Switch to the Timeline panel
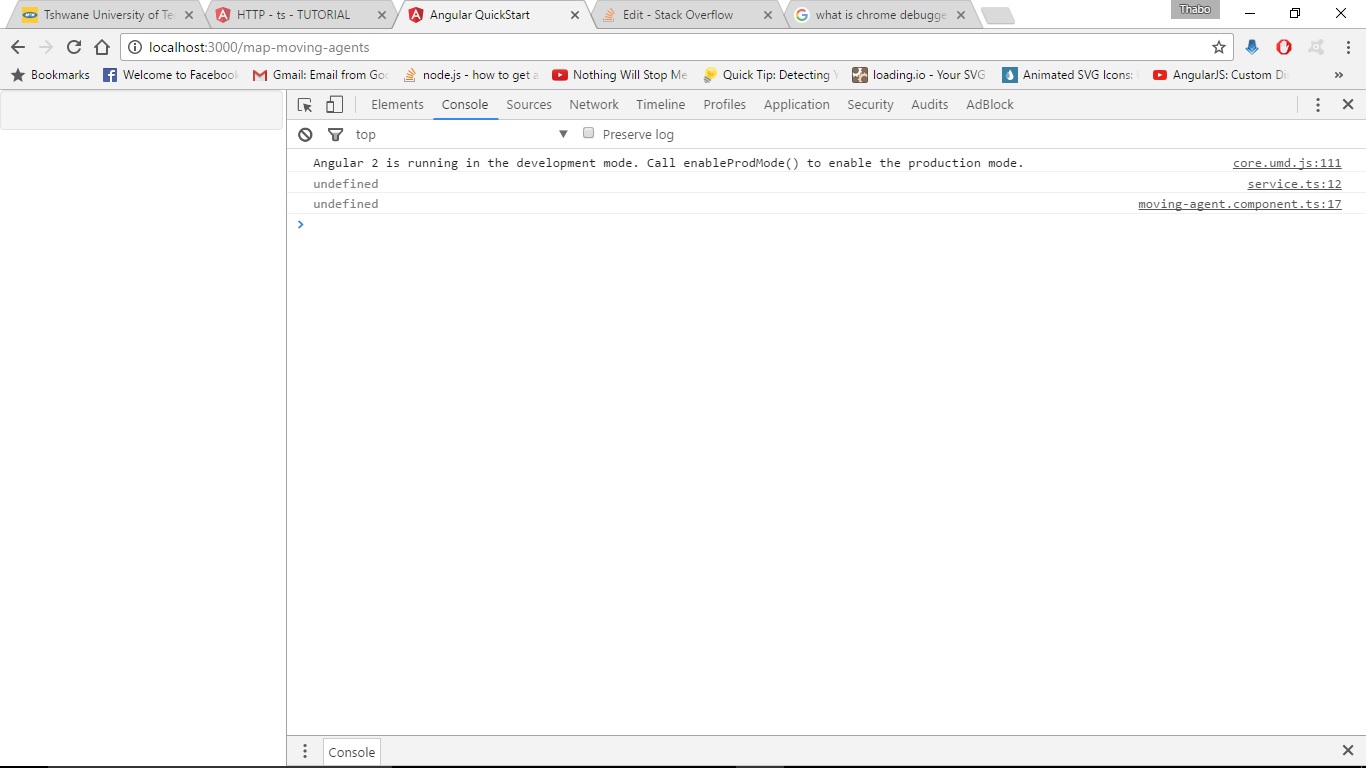 (661, 105)
